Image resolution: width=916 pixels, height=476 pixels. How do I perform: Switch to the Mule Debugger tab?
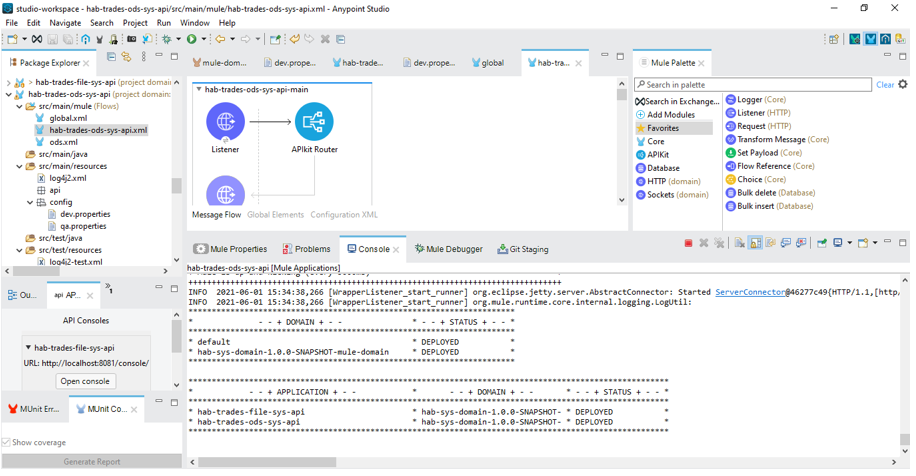pyautogui.click(x=449, y=249)
